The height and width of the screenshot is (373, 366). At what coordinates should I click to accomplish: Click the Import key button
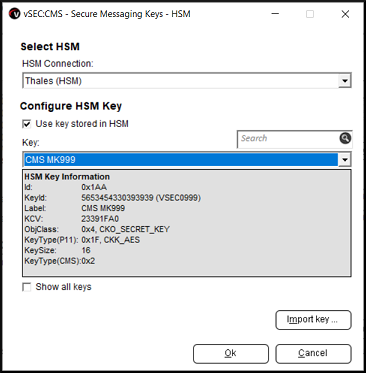click(x=313, y=320)
